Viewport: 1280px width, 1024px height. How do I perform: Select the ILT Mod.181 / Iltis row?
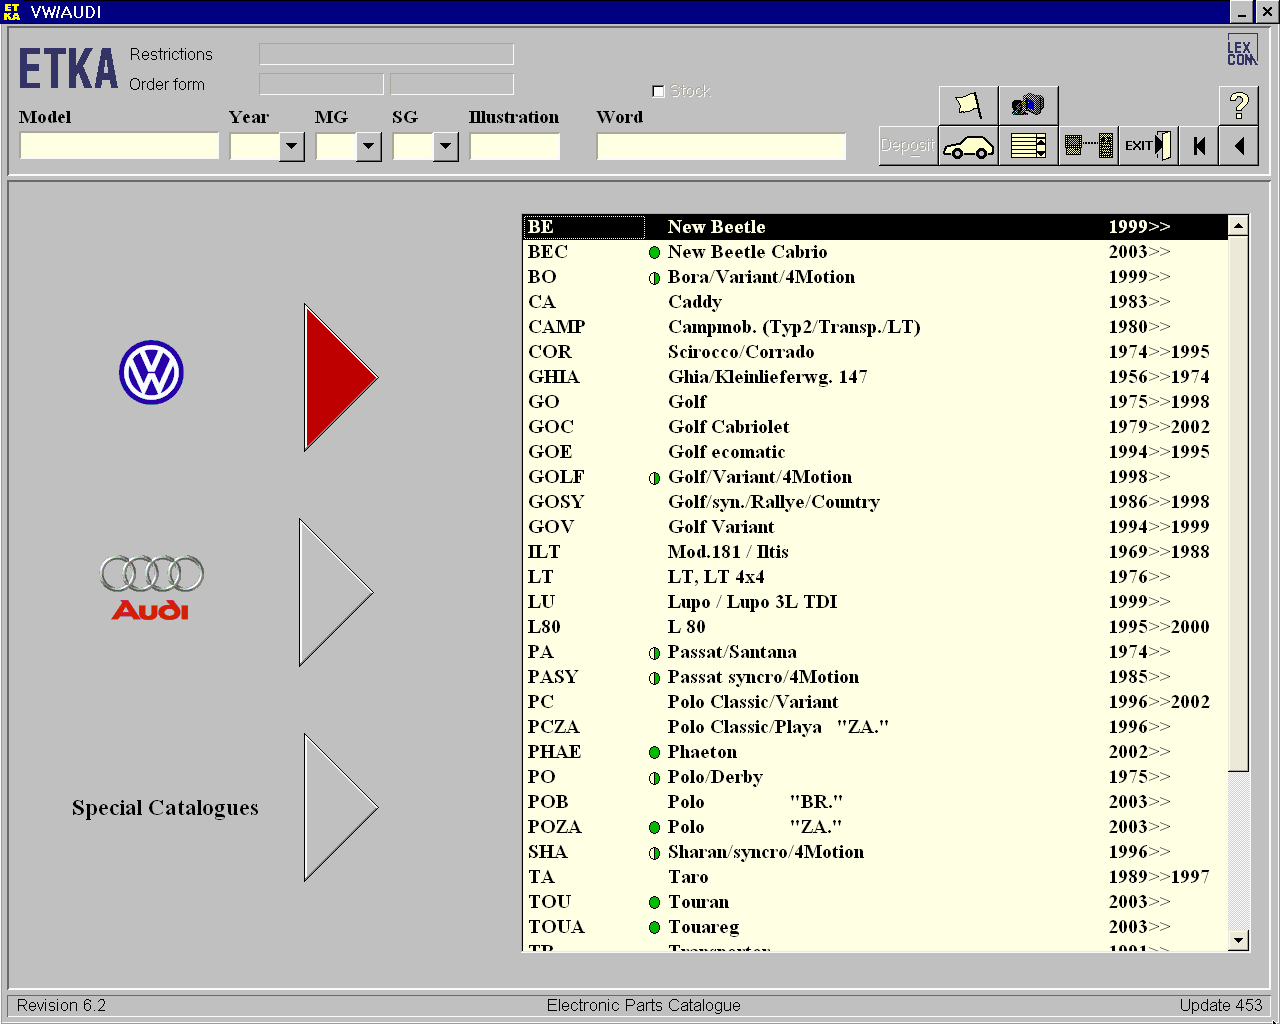point(875,552)
